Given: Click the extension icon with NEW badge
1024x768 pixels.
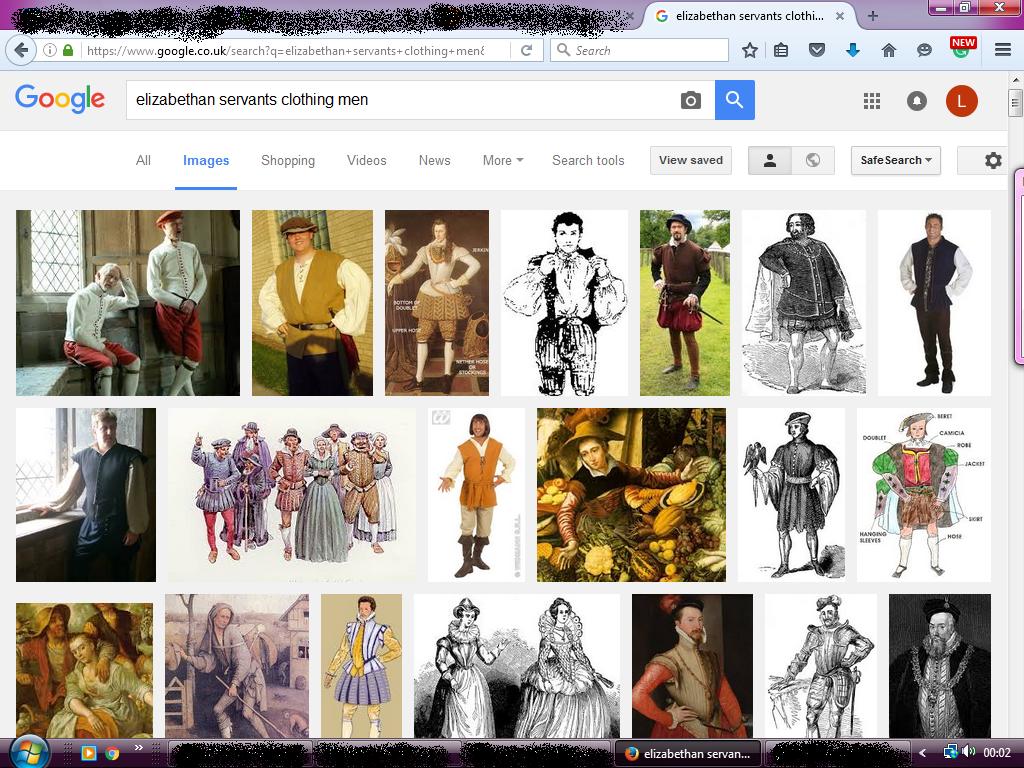Looking at the screenshot, I should [x=961, y=48].
